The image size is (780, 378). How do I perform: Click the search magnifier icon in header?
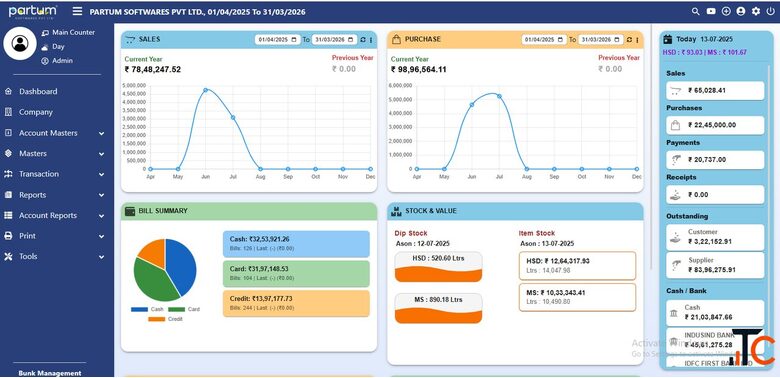click(696, 11)
